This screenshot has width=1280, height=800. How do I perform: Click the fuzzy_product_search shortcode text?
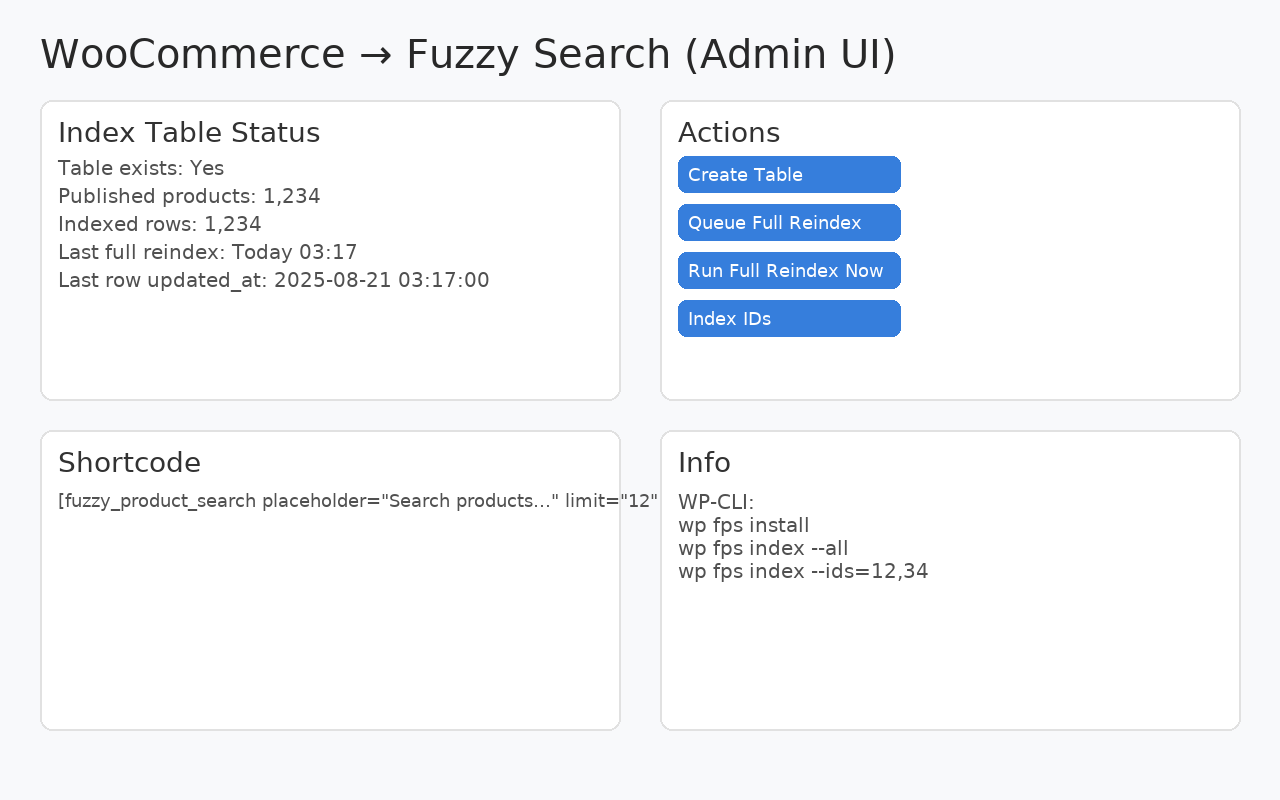coord(357,501)
